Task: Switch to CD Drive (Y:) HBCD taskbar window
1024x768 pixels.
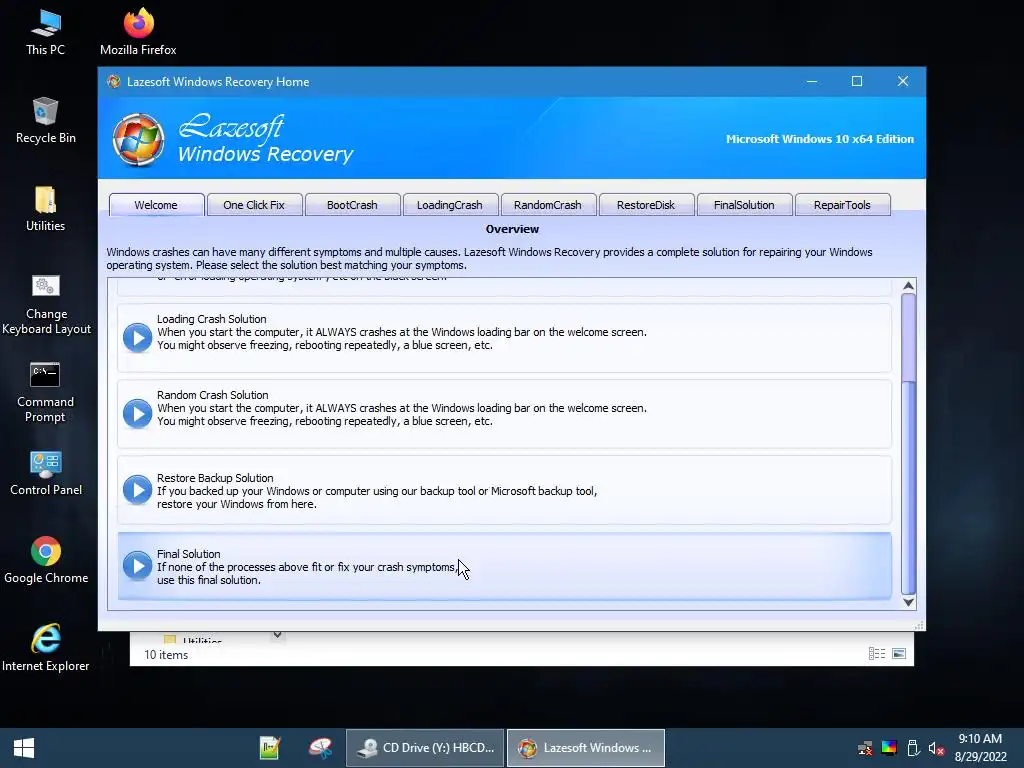Action: click(x=425, y=748)
